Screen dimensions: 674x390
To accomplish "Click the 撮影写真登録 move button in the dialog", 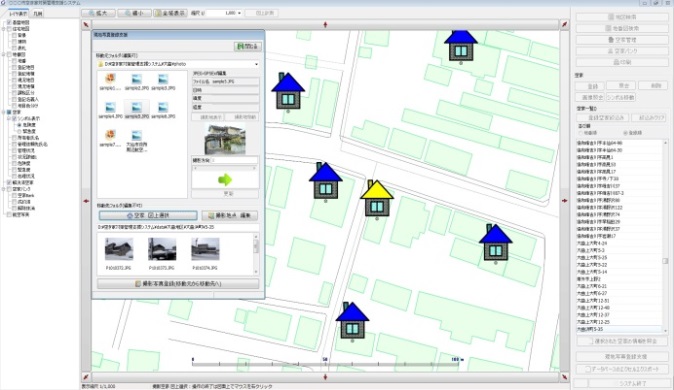I will (178, 284).
